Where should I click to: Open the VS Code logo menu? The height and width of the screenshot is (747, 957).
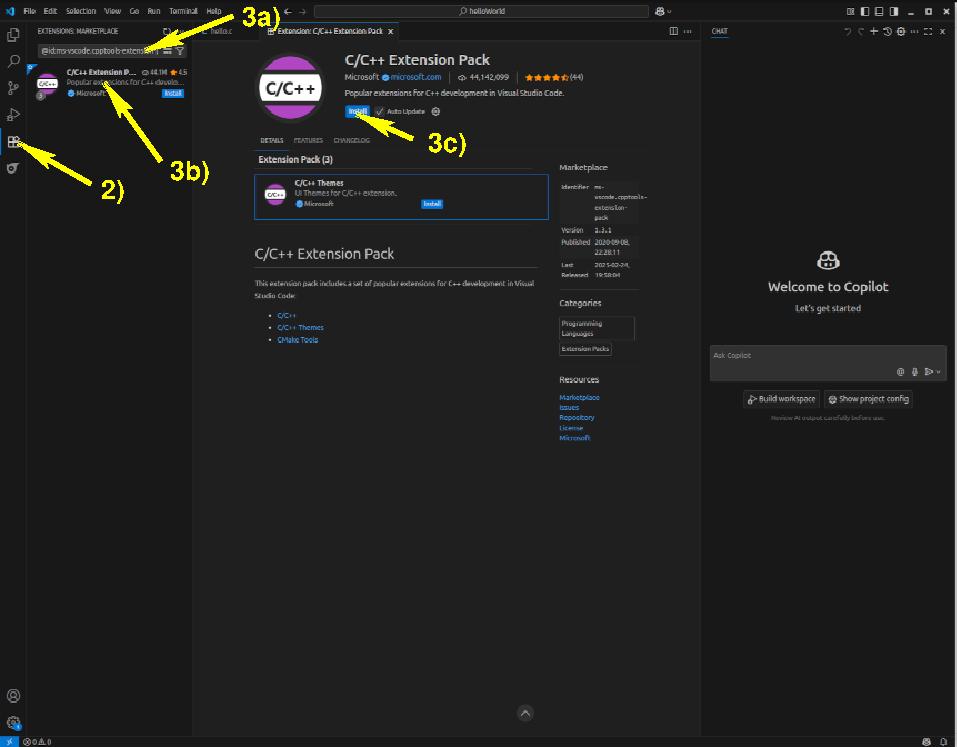(10, 11)
